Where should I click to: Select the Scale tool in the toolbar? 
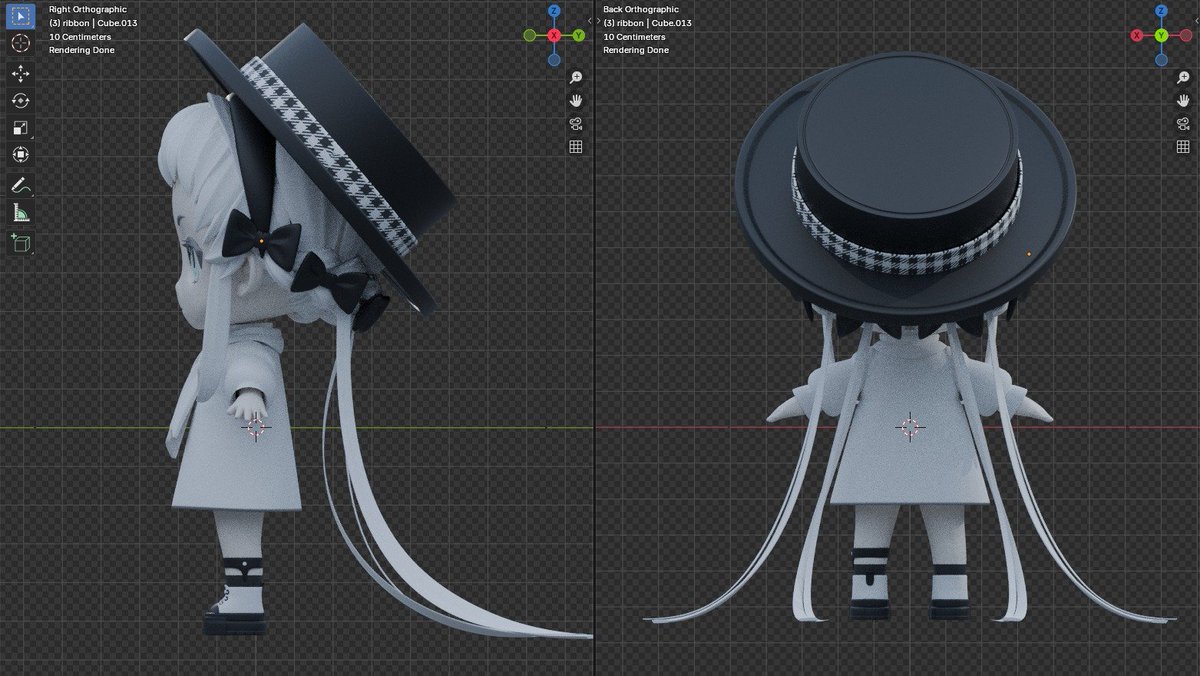[20, 128]
